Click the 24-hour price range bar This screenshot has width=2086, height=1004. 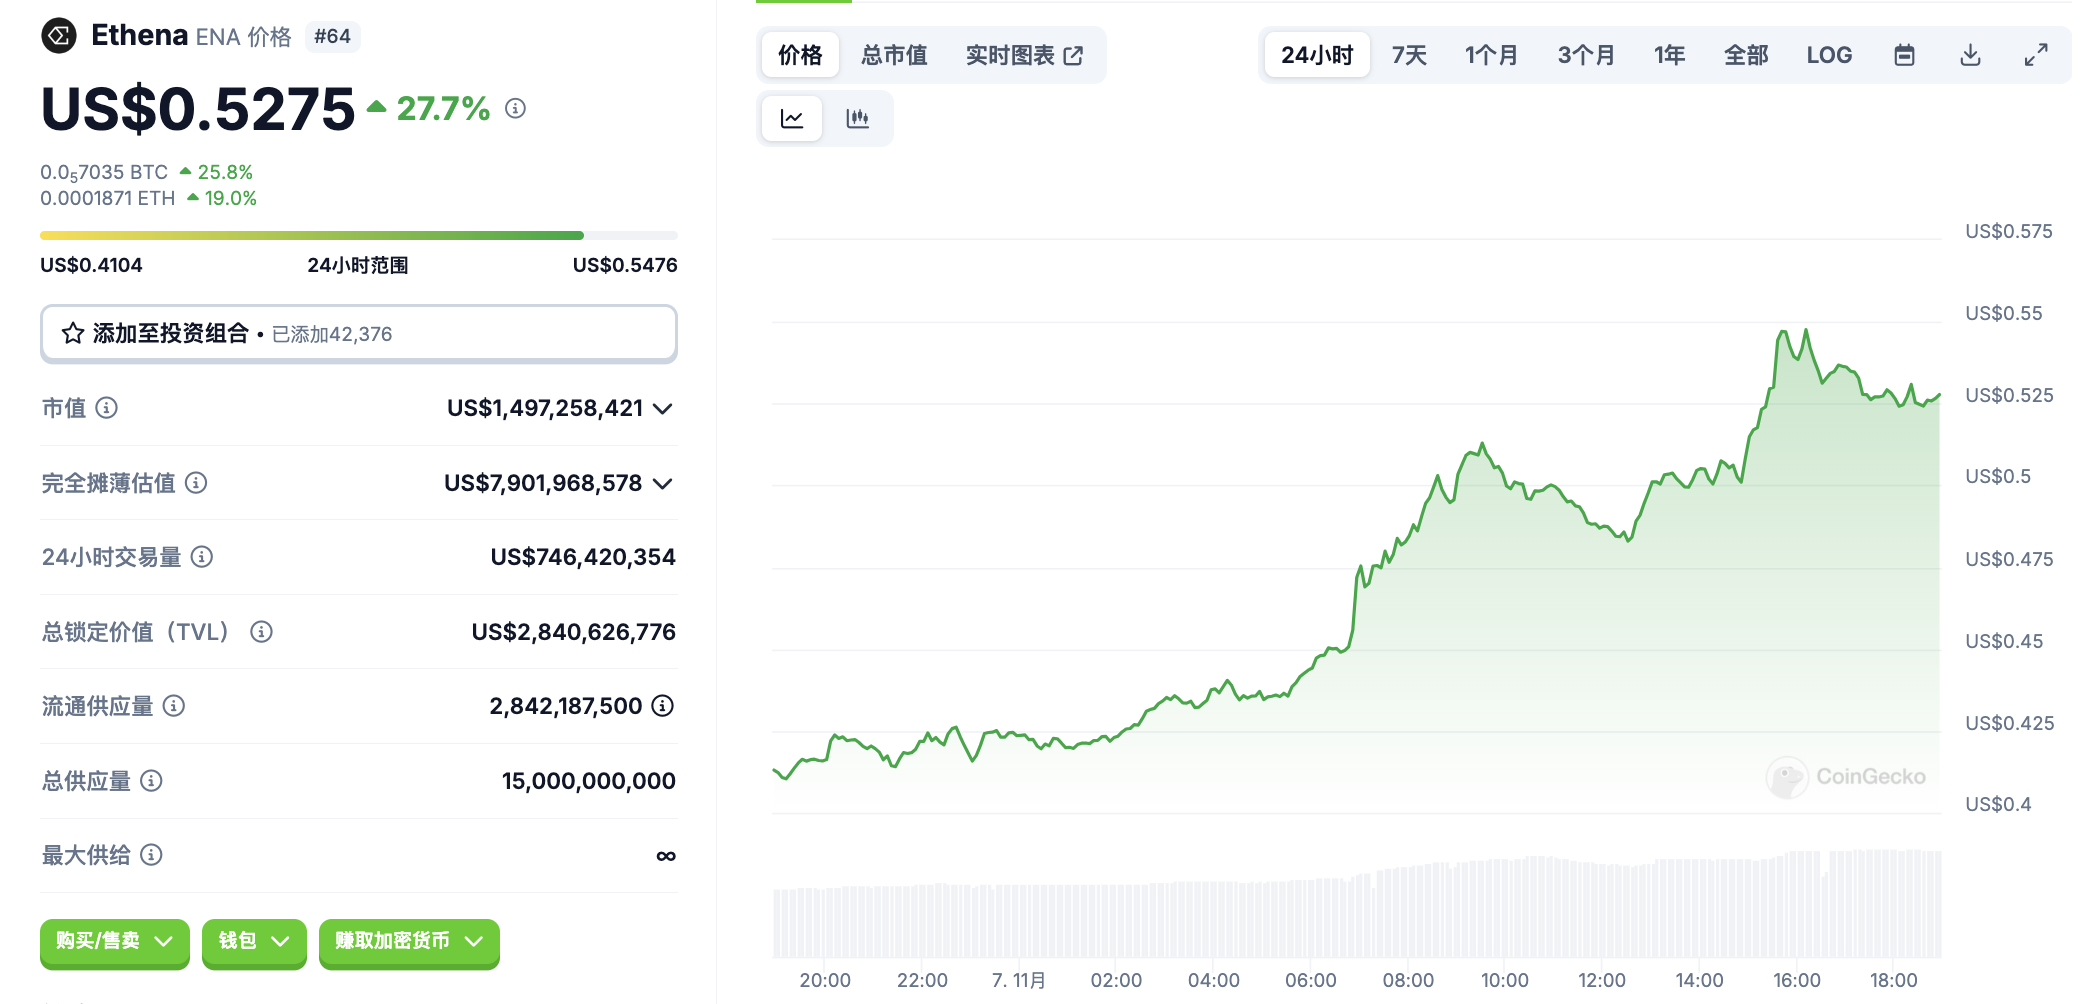[358, 236]
